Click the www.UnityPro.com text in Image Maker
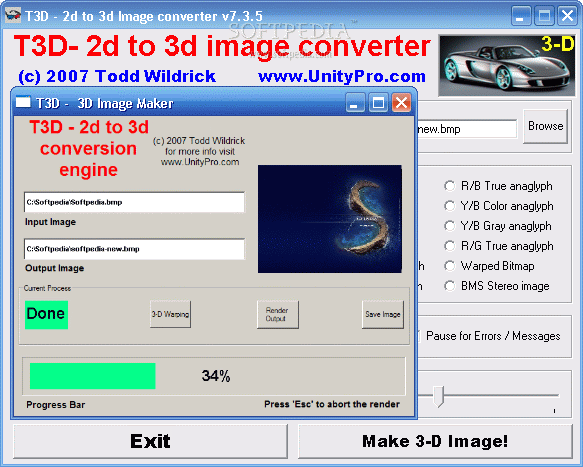This screenshot has height=467, width=583. (200, 162)
